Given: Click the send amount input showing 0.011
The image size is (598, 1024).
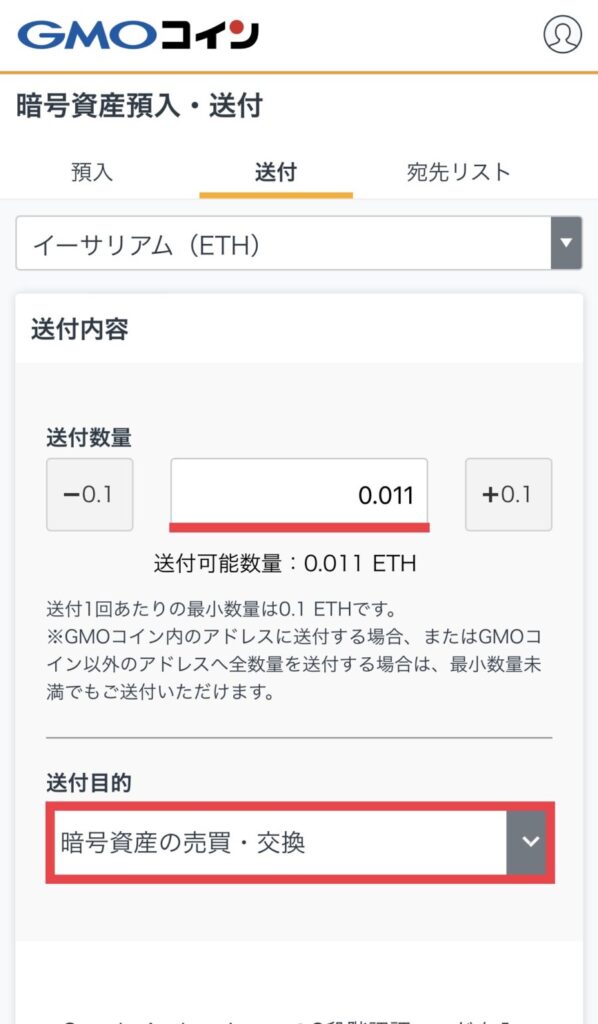Looking at the screenshot, I should click(299, 490).
